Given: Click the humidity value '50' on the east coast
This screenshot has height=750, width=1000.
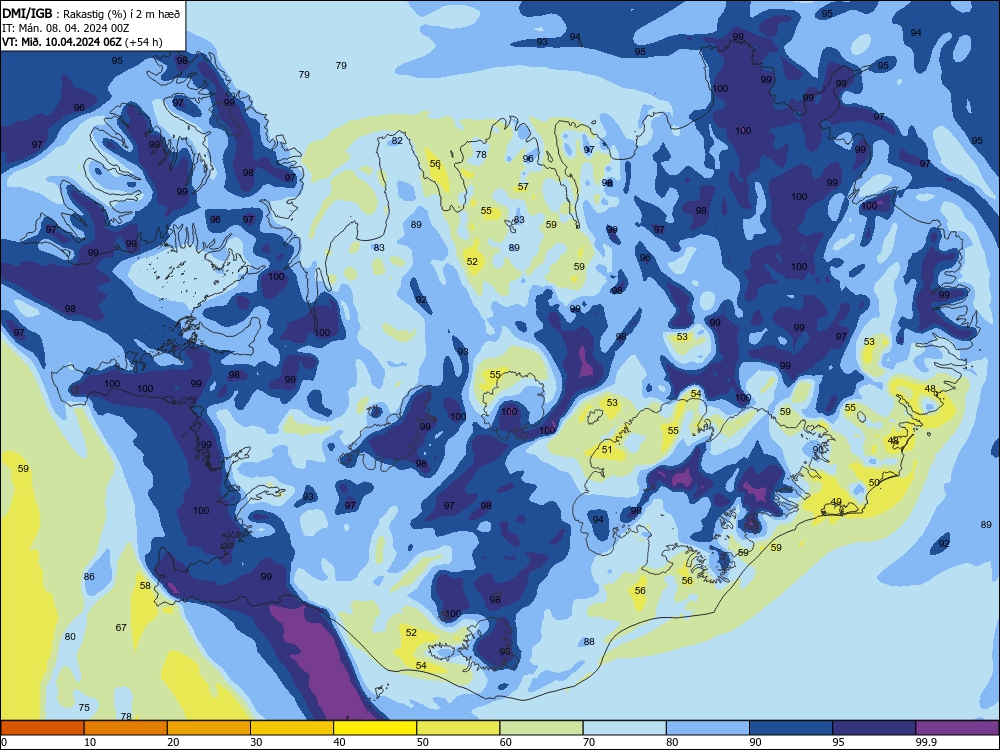Looking at the screenshot, I should click(x=874, y=482).
